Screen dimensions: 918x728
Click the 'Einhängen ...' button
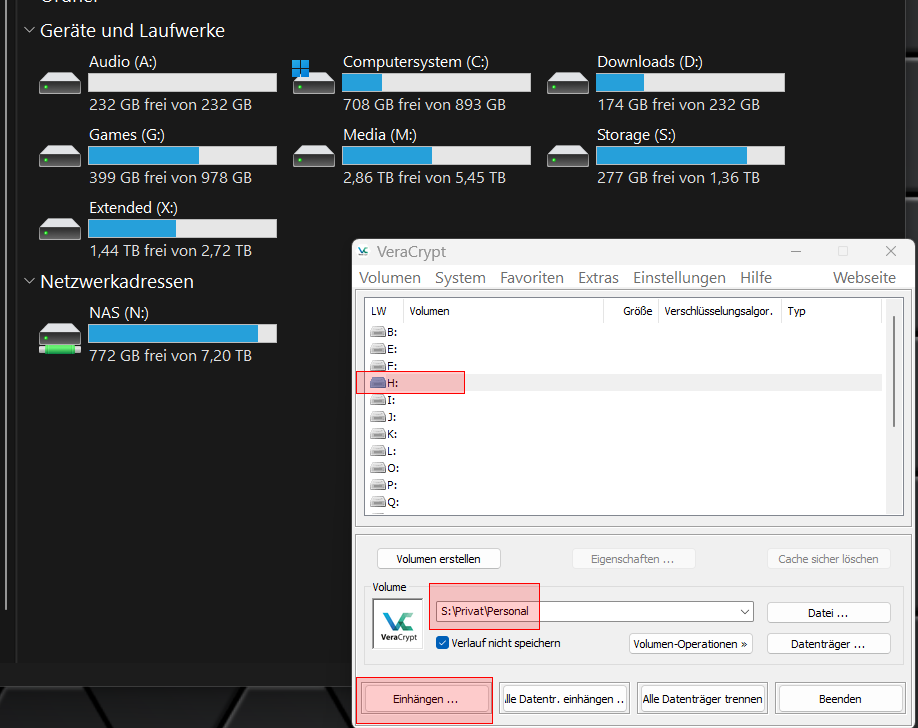[426, 699]
